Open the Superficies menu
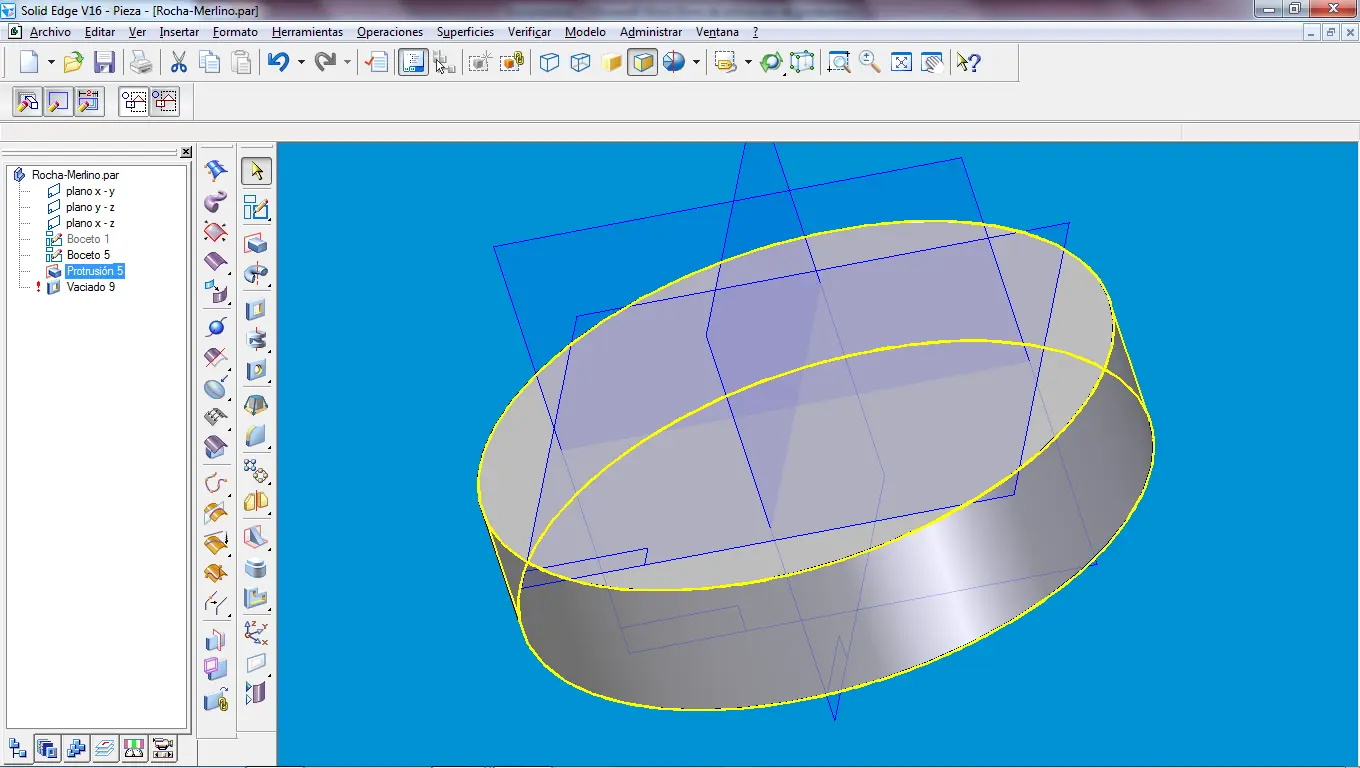This screenshot has height=768, width=1360. (465, 32)
